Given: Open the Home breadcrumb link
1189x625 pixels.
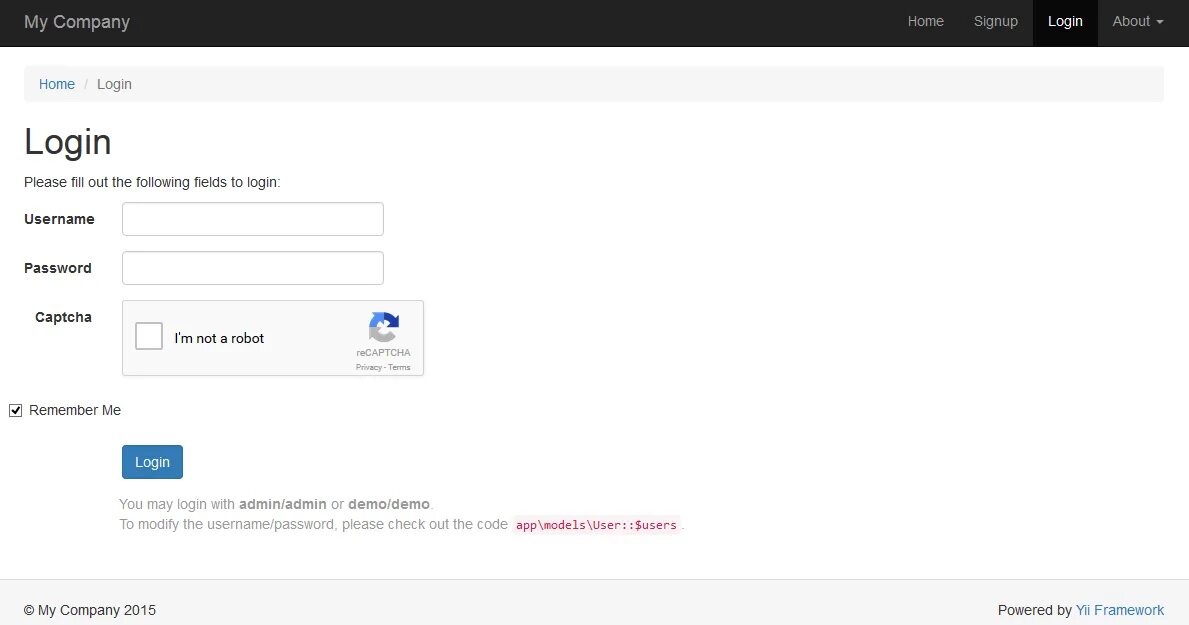Looking at the screenshot, I should (56, 84).
